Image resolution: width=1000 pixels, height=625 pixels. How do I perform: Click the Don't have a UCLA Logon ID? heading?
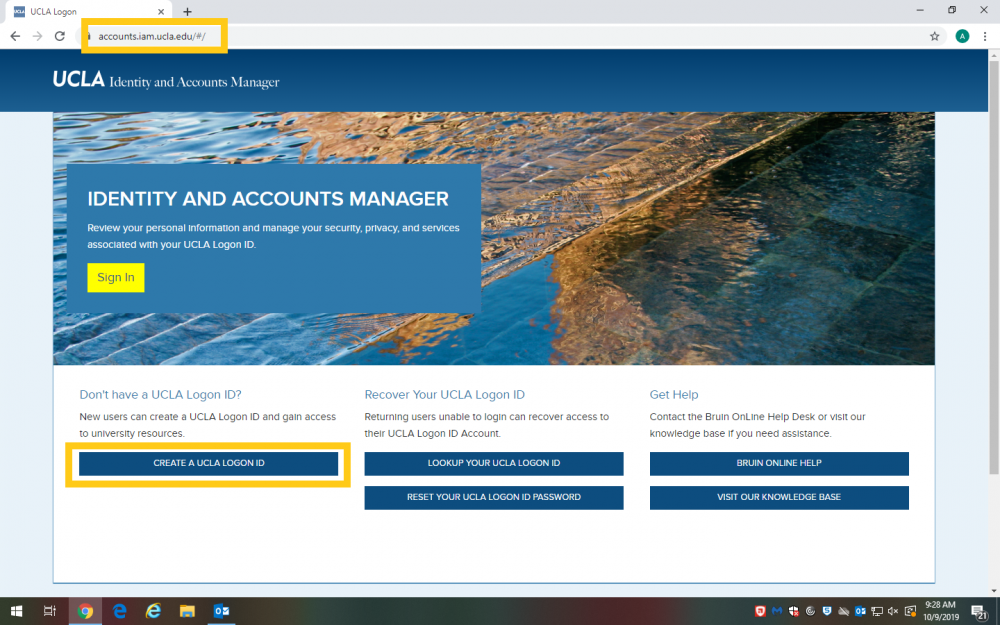[x=160, y=395]
